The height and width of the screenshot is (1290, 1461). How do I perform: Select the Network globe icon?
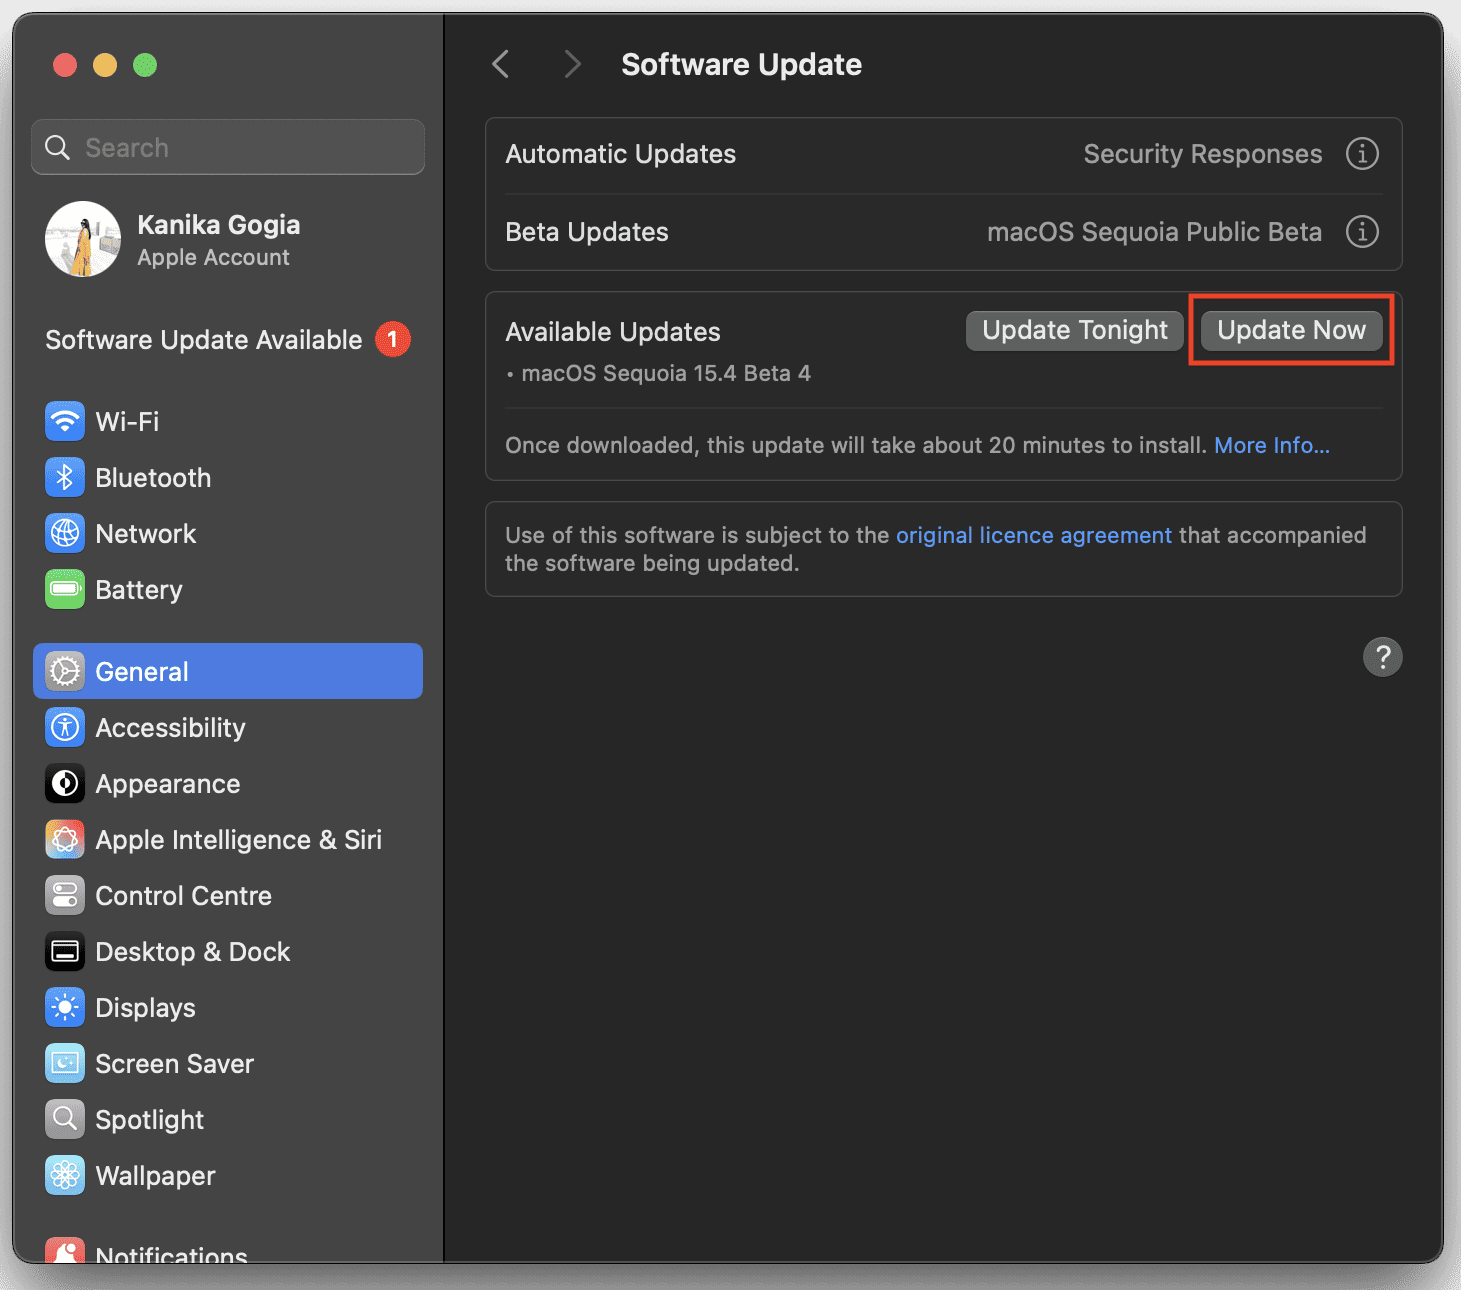click(65, 533)
